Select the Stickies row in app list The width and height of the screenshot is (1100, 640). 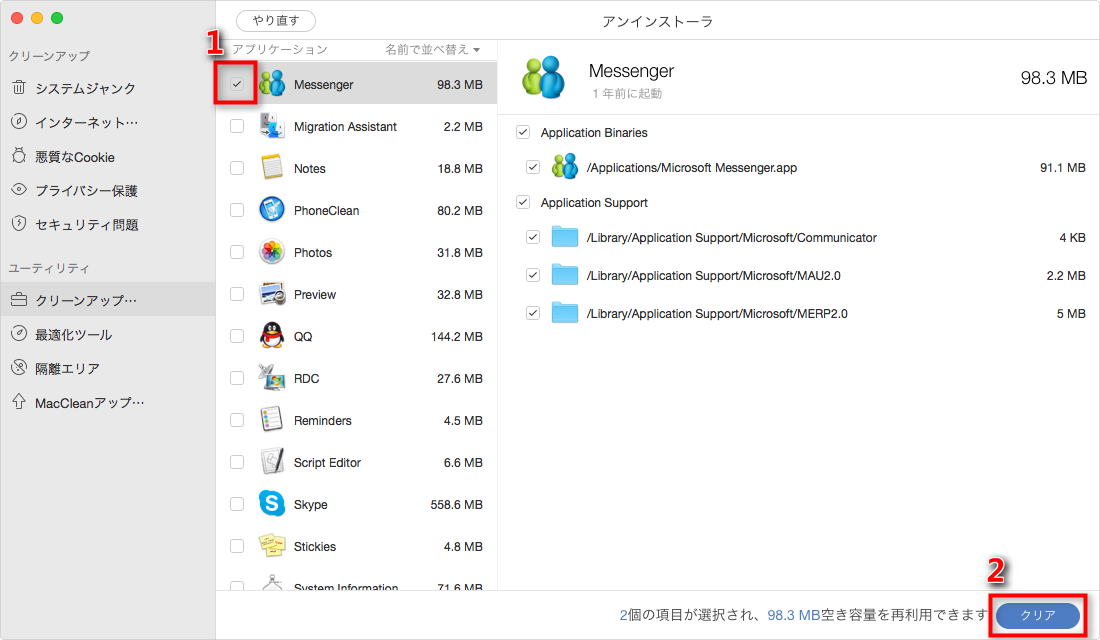(x=356, y=546)
